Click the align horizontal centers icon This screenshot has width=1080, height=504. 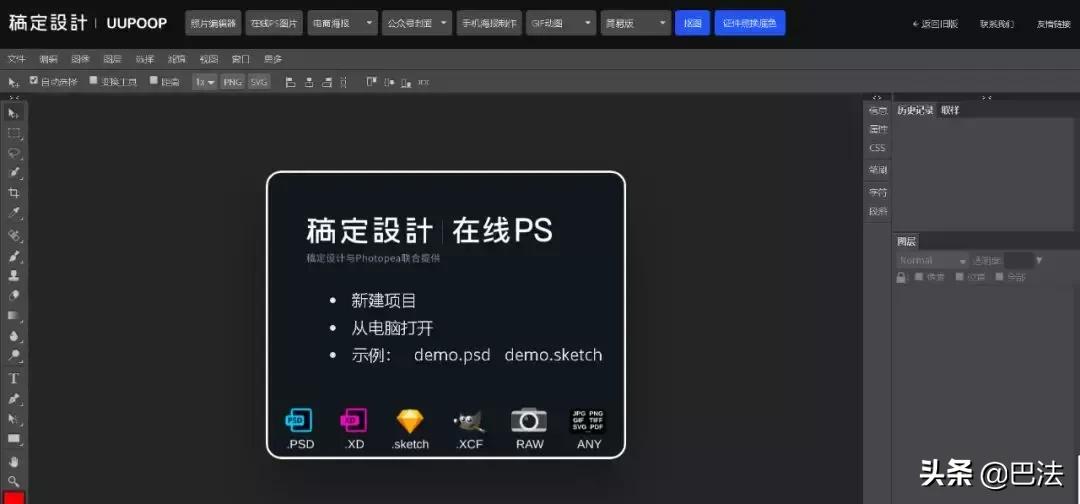point(309,82)
